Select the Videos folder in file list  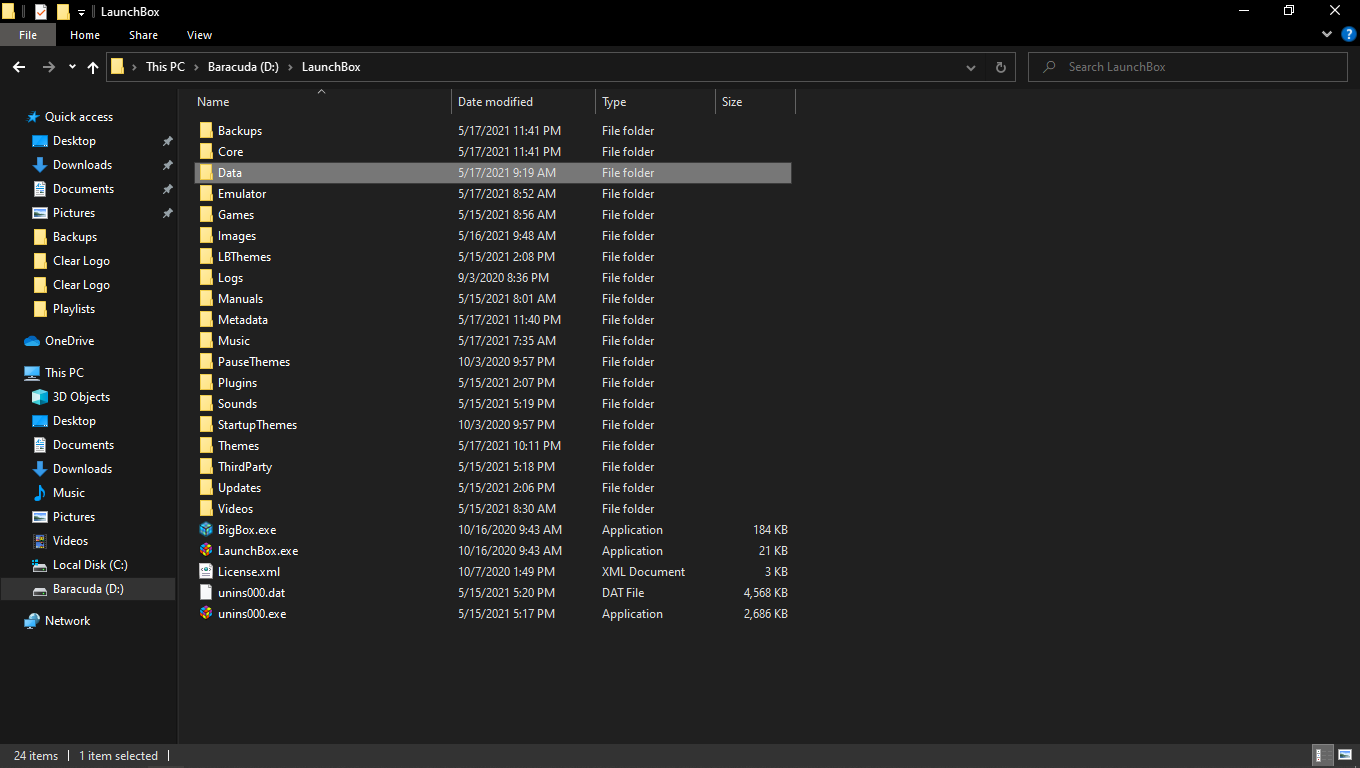(x=236, y=509)
